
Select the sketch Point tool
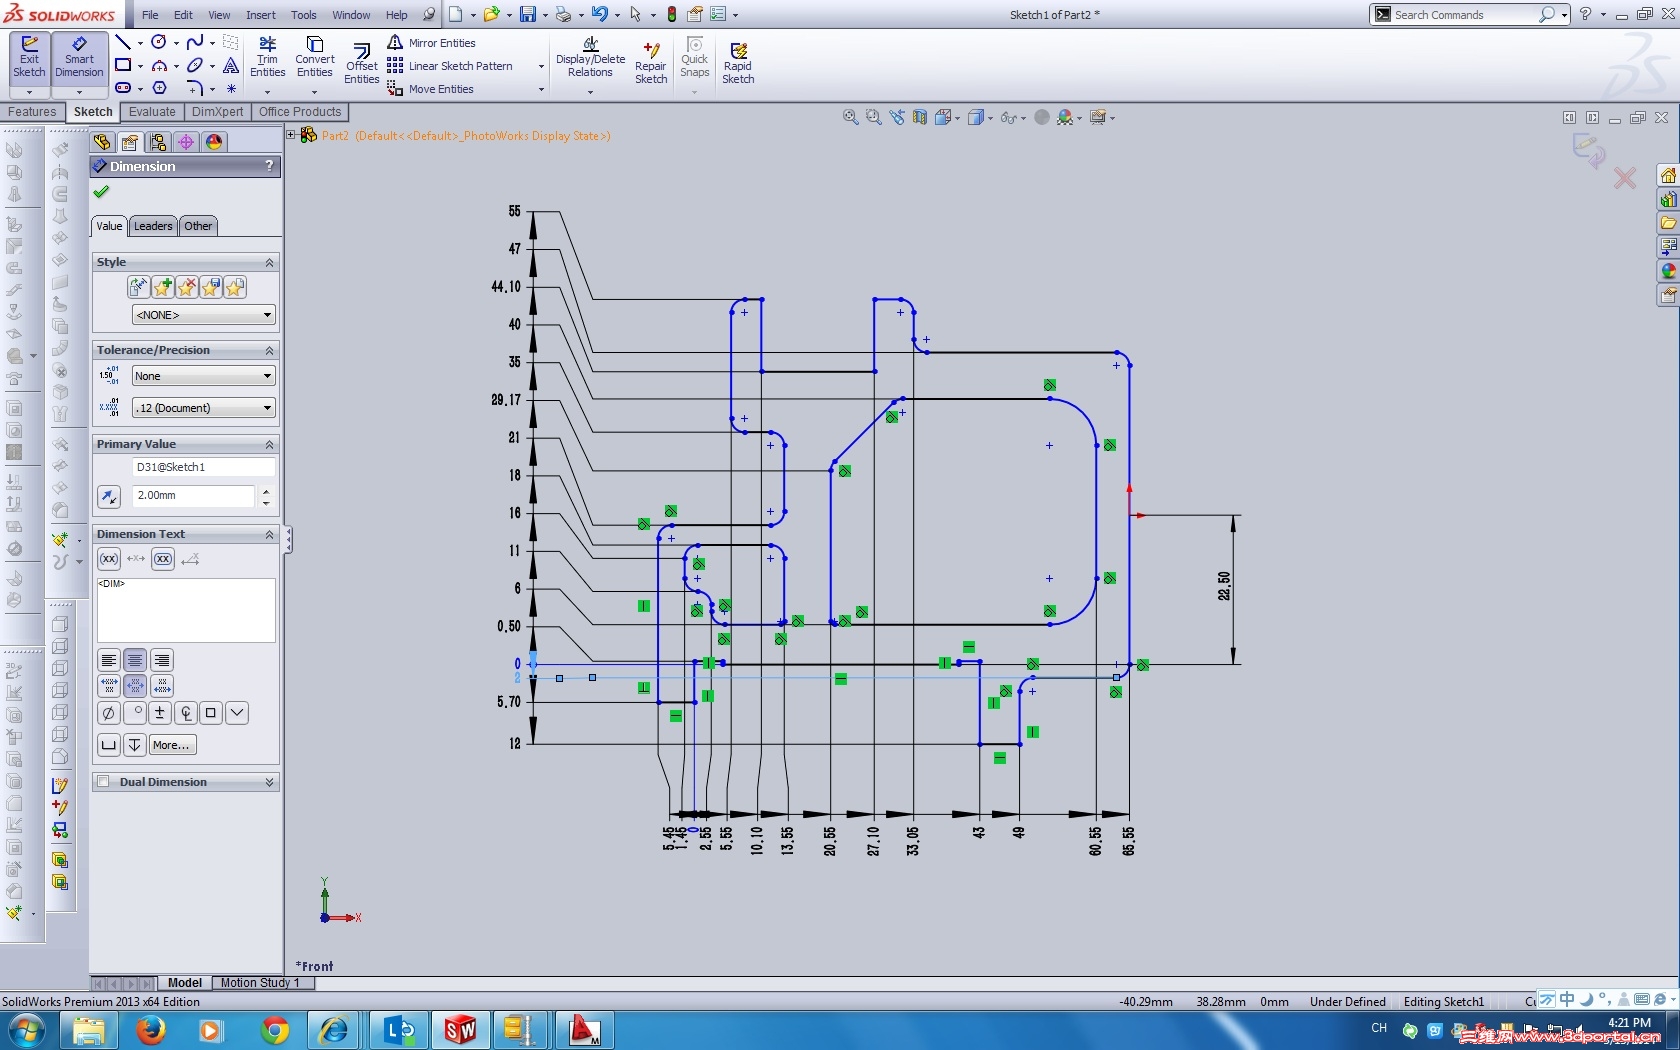coord(231,88)
